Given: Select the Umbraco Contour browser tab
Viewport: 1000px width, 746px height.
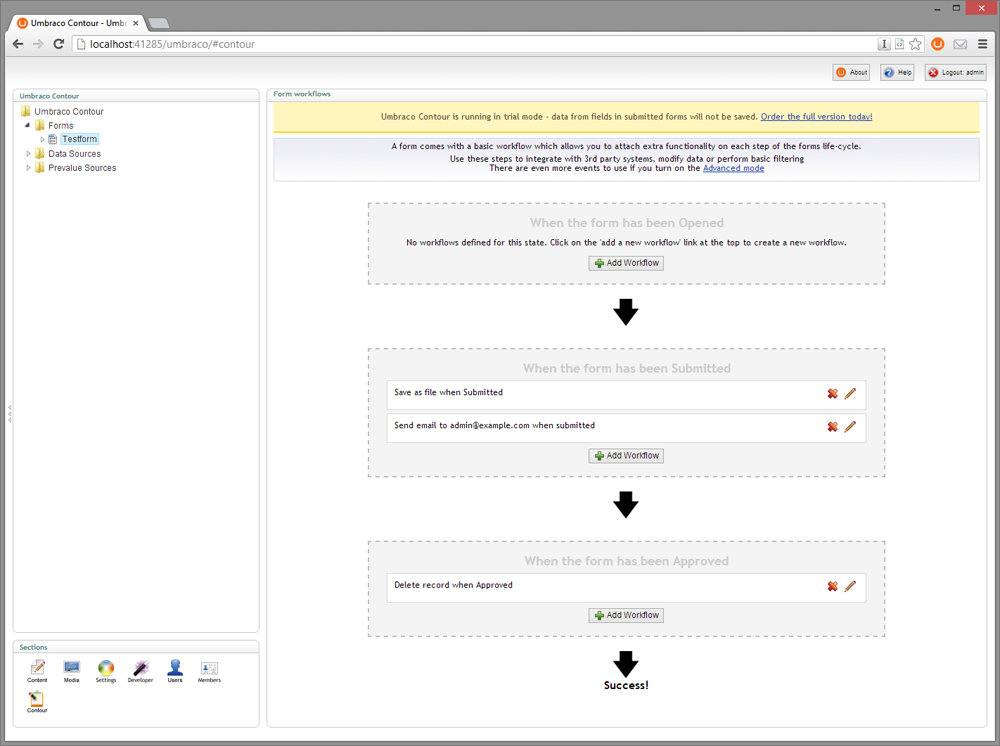Looking at the screenshot, I should pyautogui.click(x=78, y=23).
